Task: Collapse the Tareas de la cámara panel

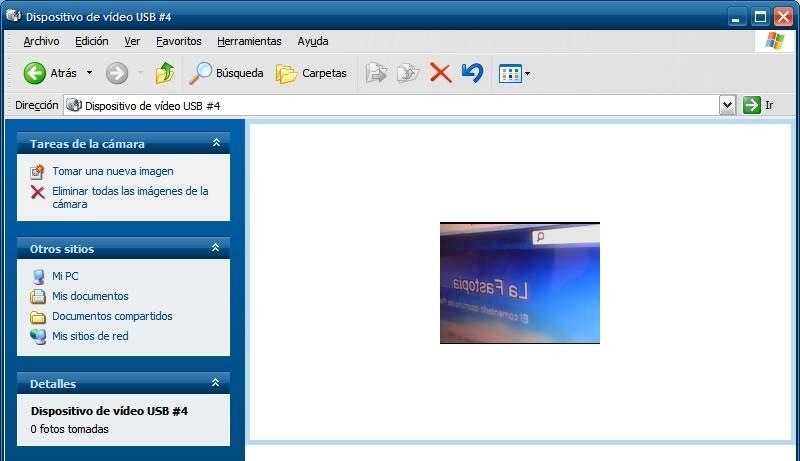Action: coord(216,143)
